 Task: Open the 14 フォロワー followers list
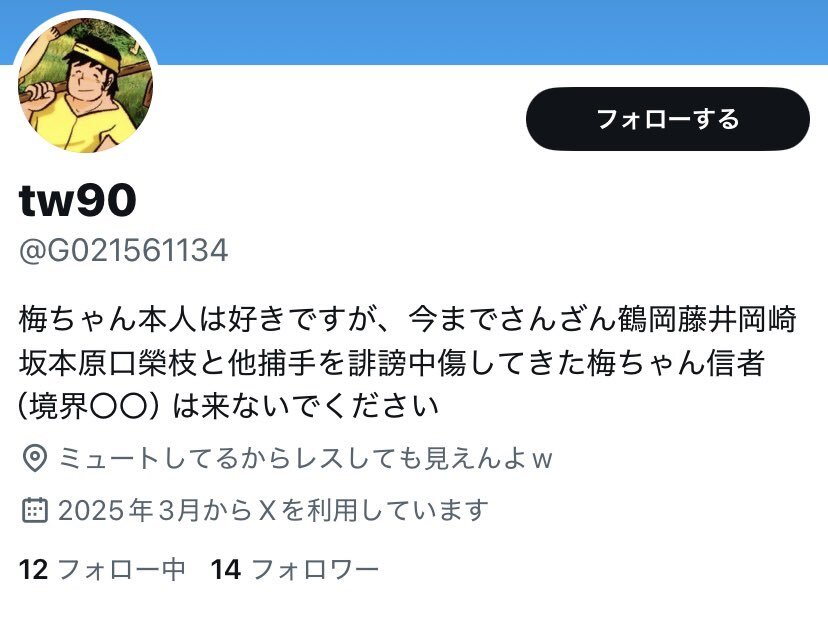click(295, 569)
